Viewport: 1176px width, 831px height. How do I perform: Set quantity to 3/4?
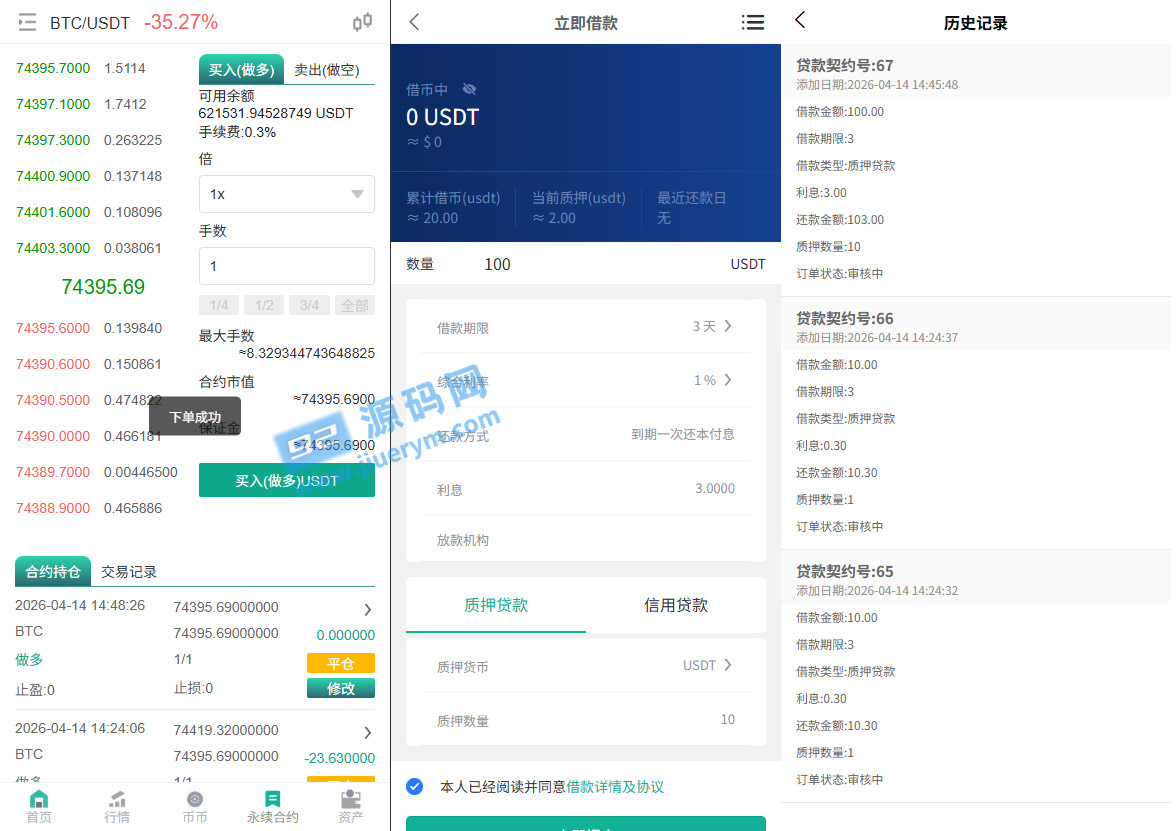click(x=309, y=305)
